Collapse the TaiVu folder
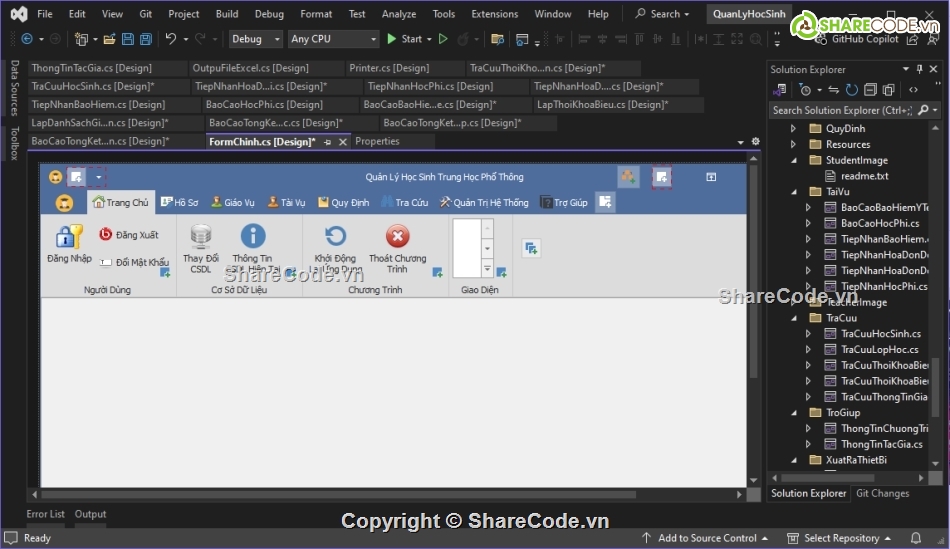 click(794, 191)
